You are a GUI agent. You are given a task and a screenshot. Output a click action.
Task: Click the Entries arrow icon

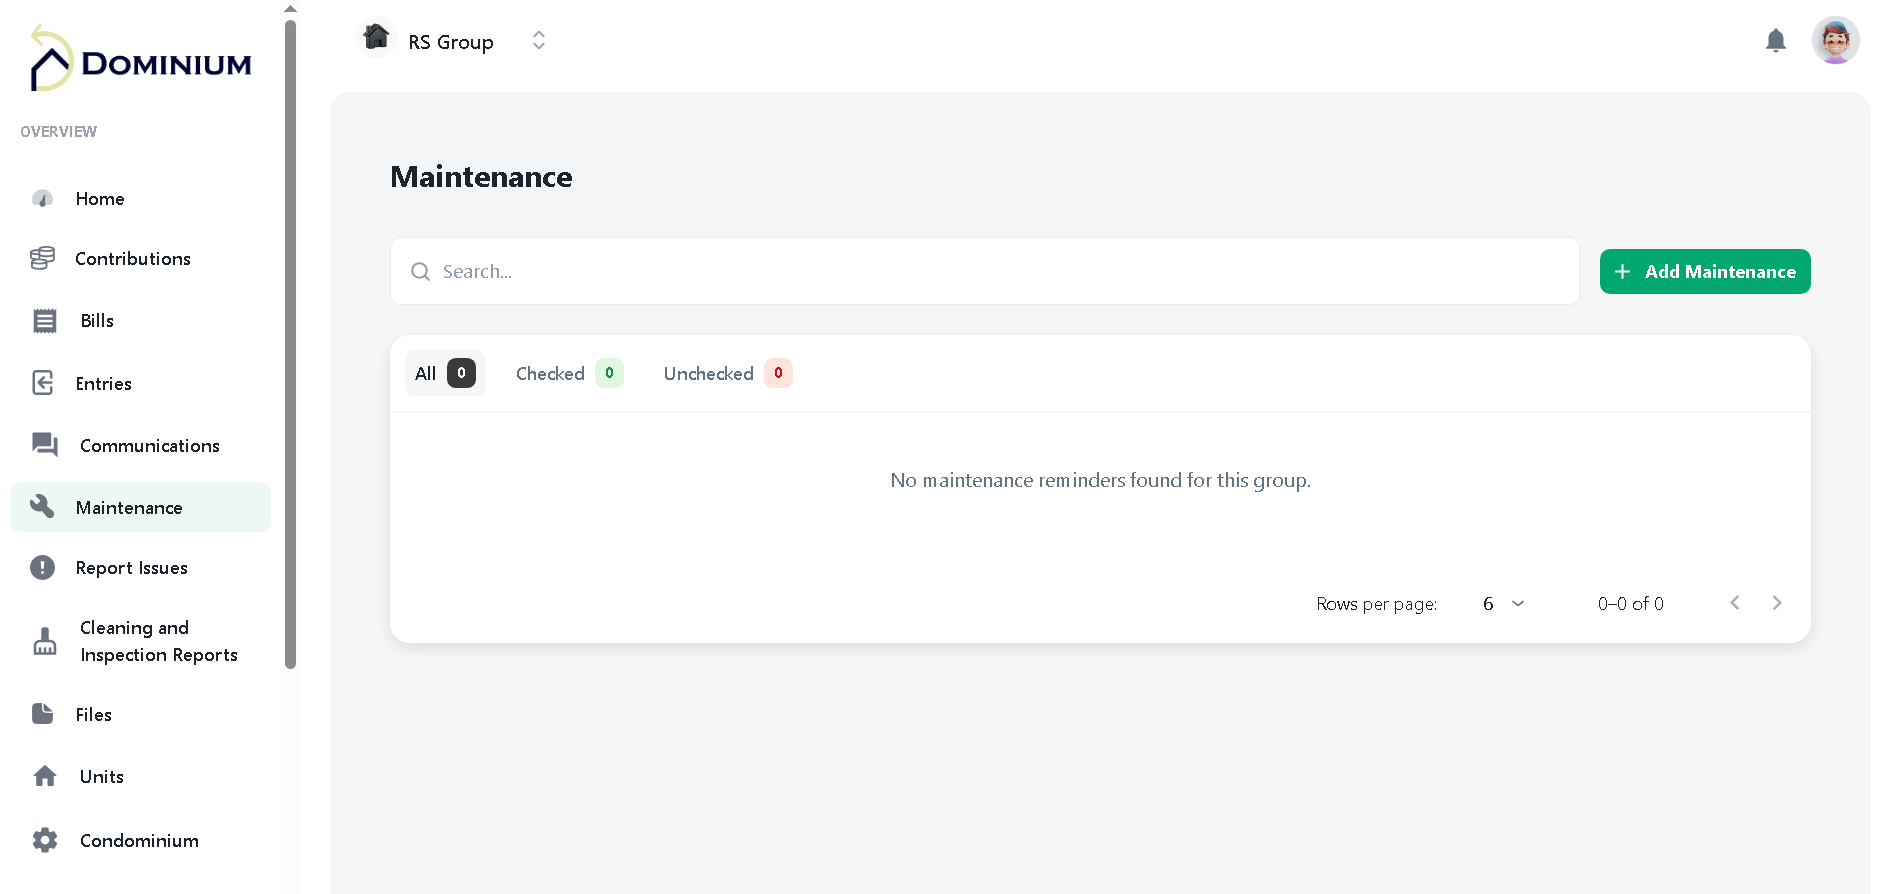pos(43,383)
